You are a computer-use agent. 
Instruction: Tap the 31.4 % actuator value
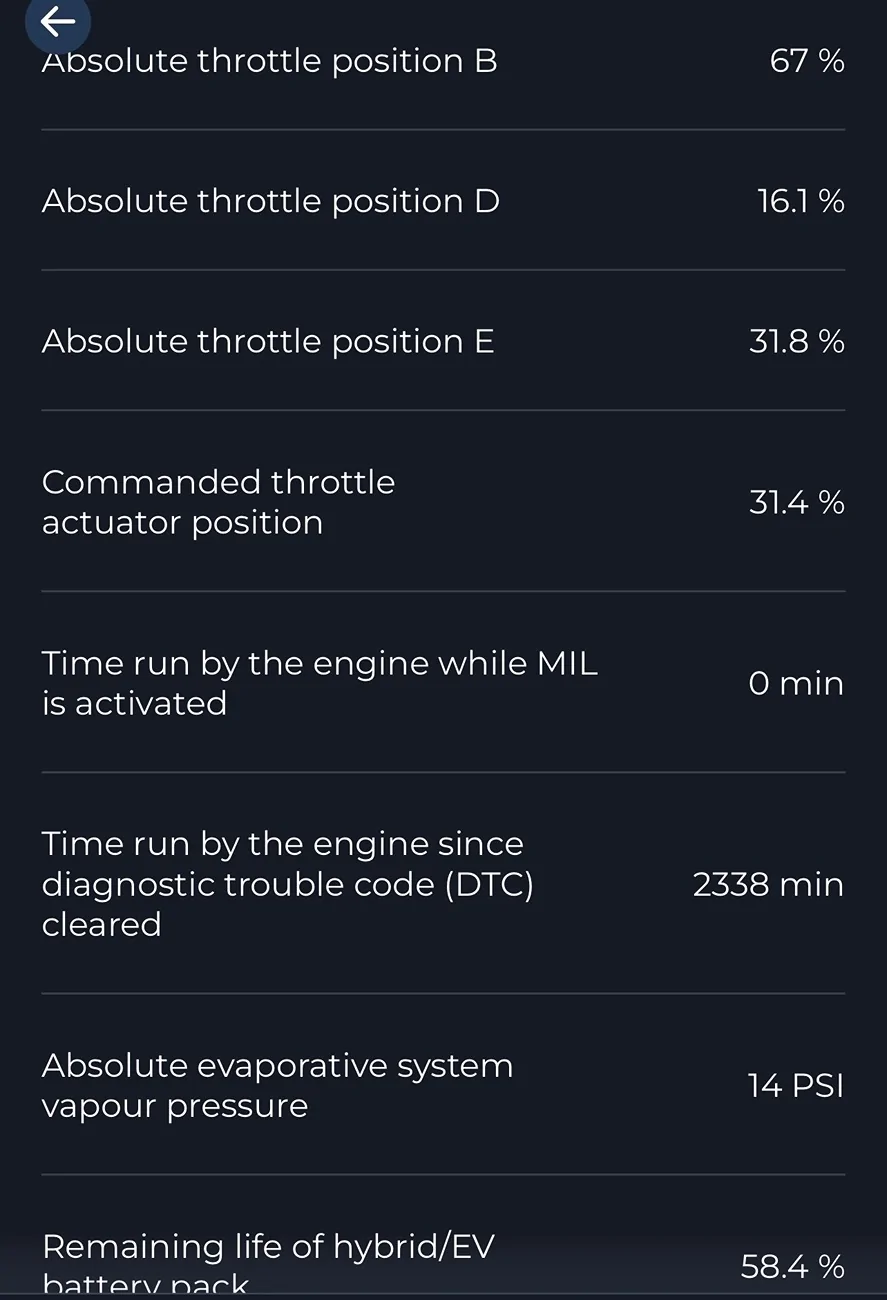pyautogui.click(x=796, y=502)
